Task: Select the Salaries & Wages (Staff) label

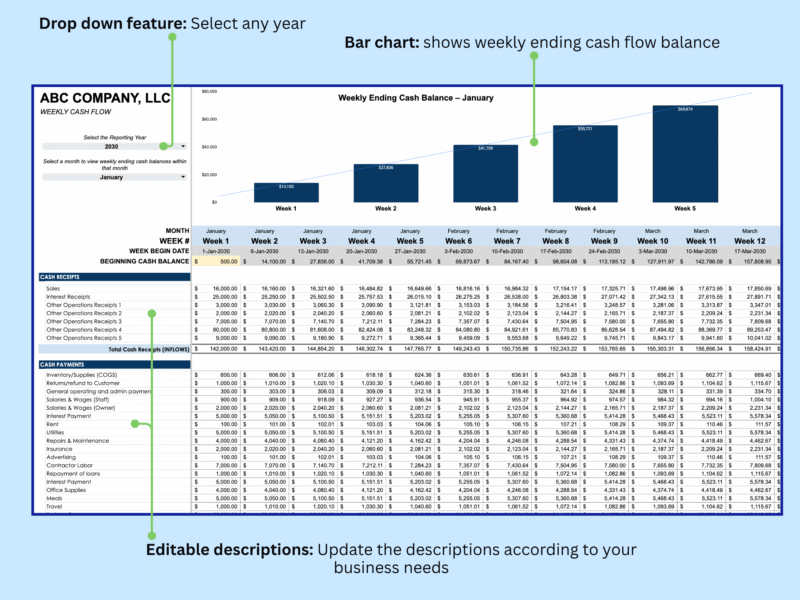Action: pyautogui.click(x=78, y=399)
